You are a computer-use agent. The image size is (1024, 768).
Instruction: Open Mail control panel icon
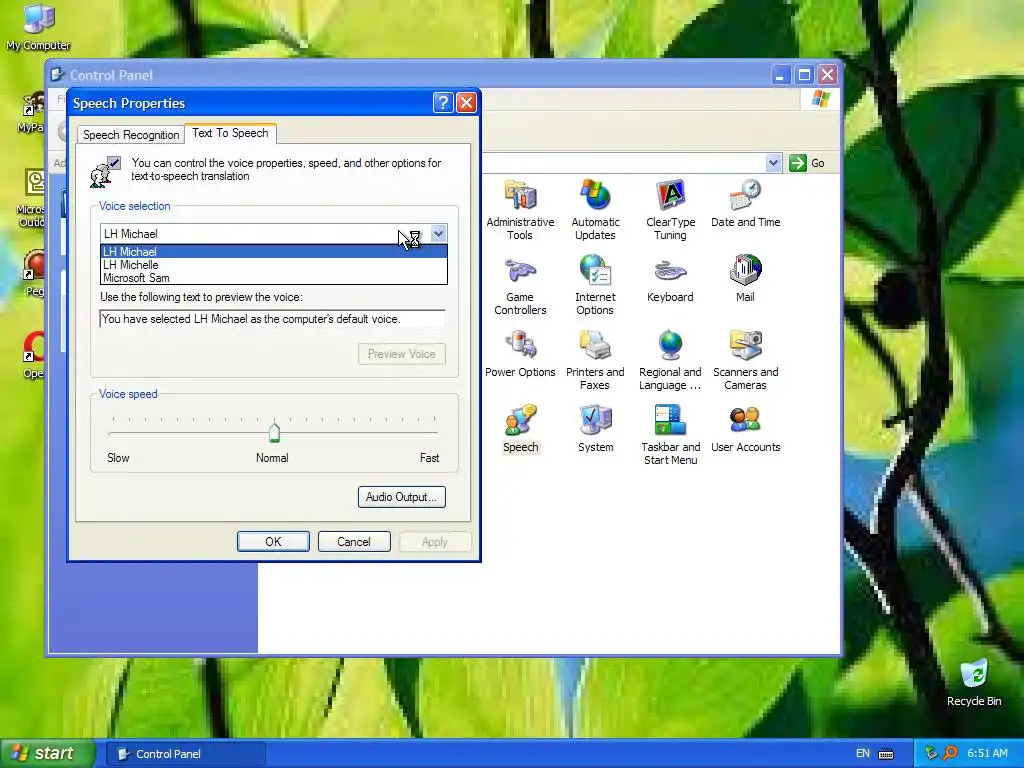(x=745, y=279)
